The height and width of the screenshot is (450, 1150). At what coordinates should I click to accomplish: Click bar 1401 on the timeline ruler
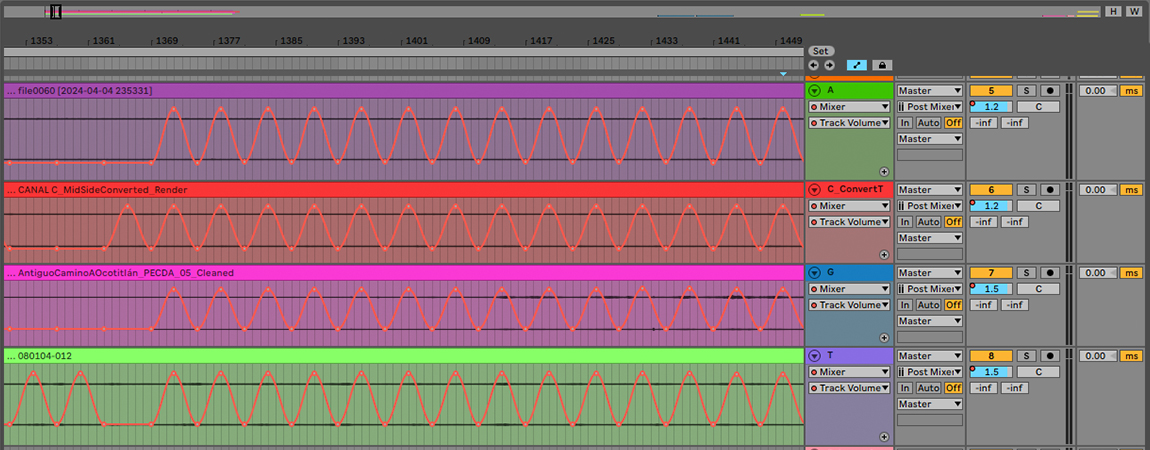click(x=417, y=41)
